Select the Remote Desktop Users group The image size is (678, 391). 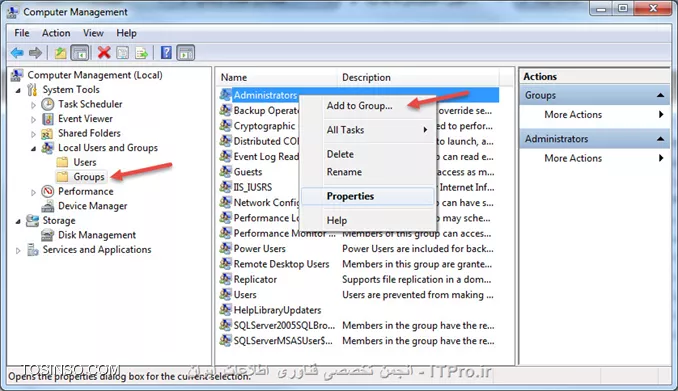(281, 264)
